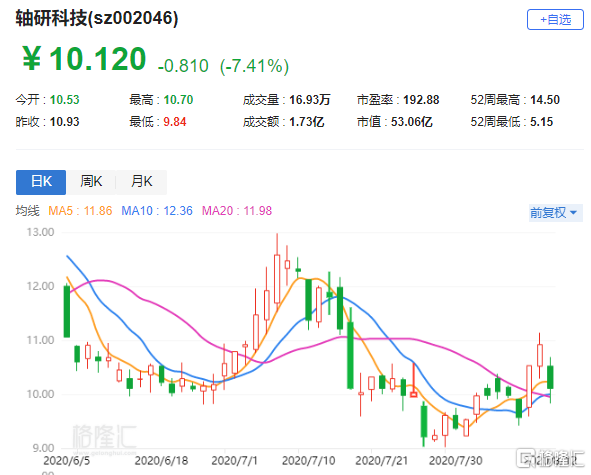The height and width of the screenshot is (475, 591).
Task: Click the 10.00 y-axis label
Action: 40,394
